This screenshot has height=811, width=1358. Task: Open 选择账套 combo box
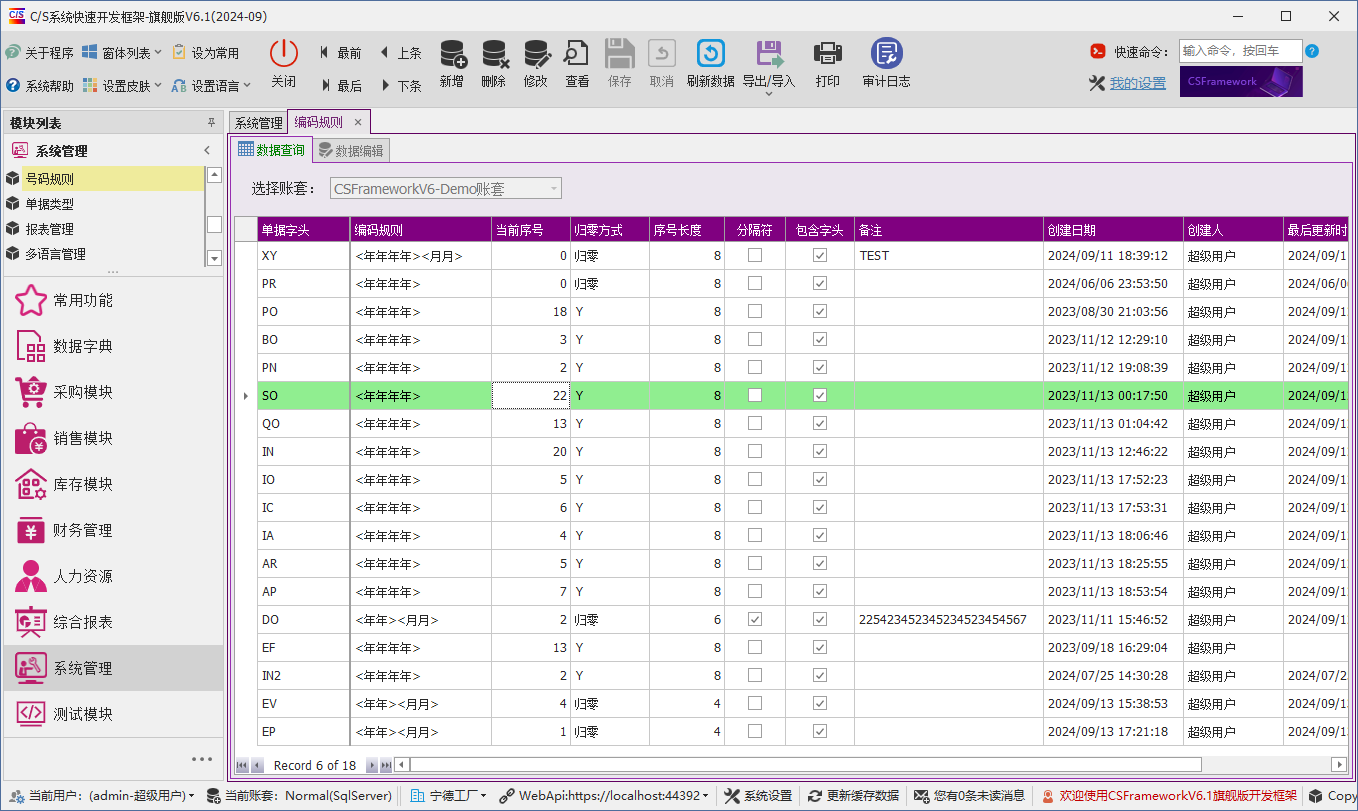pyautogui.click(x=446, y=188)
